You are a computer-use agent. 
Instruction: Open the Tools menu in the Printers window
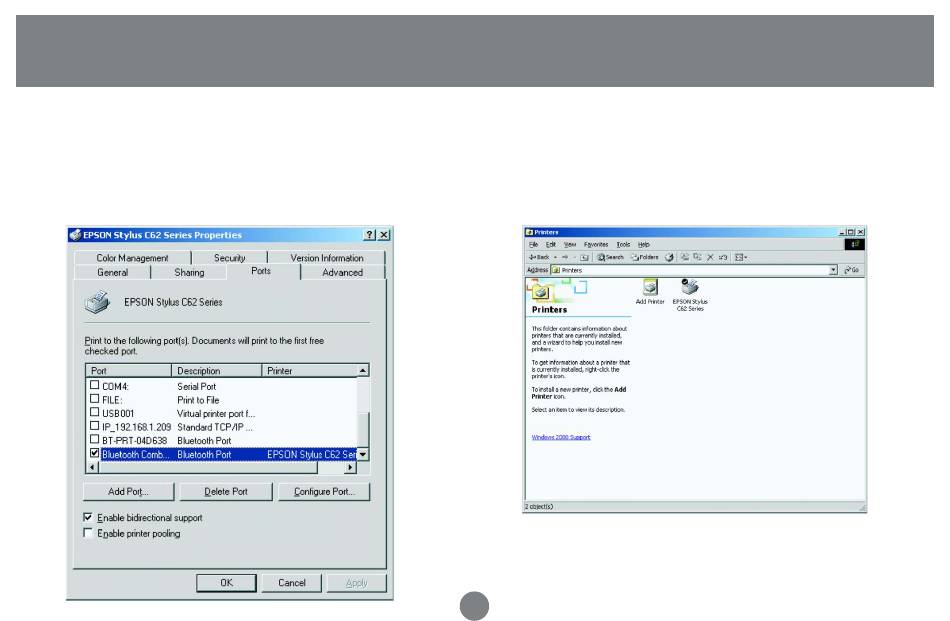[x=623, y=245]
